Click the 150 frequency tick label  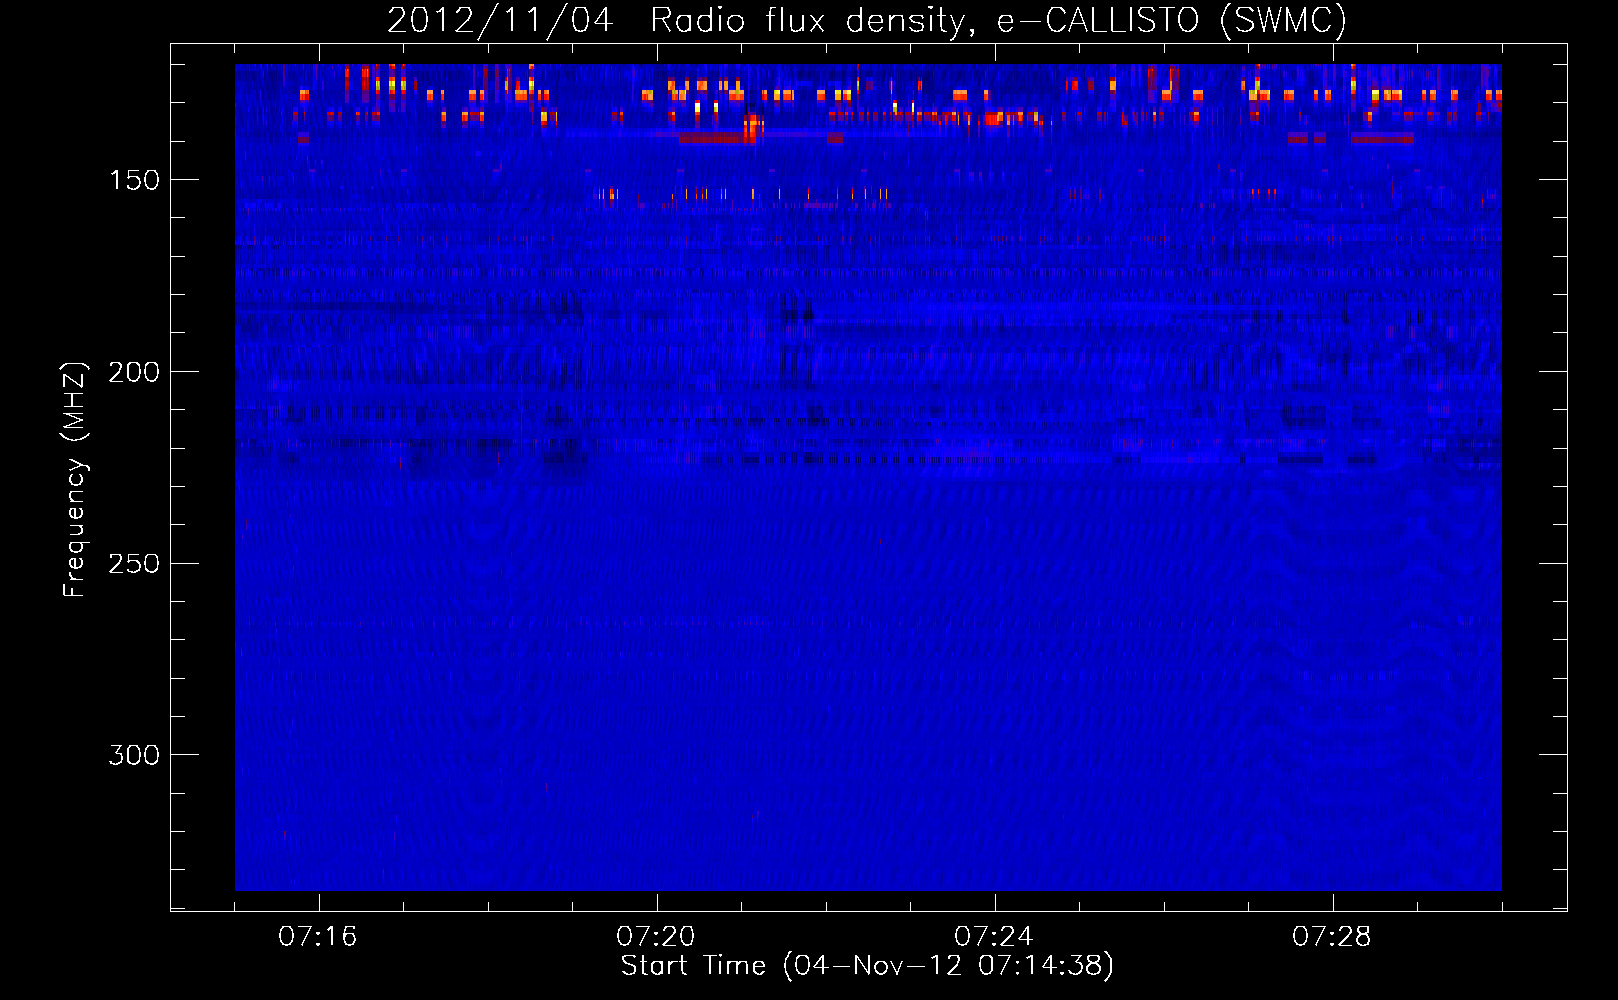click(x=134, y=180)
